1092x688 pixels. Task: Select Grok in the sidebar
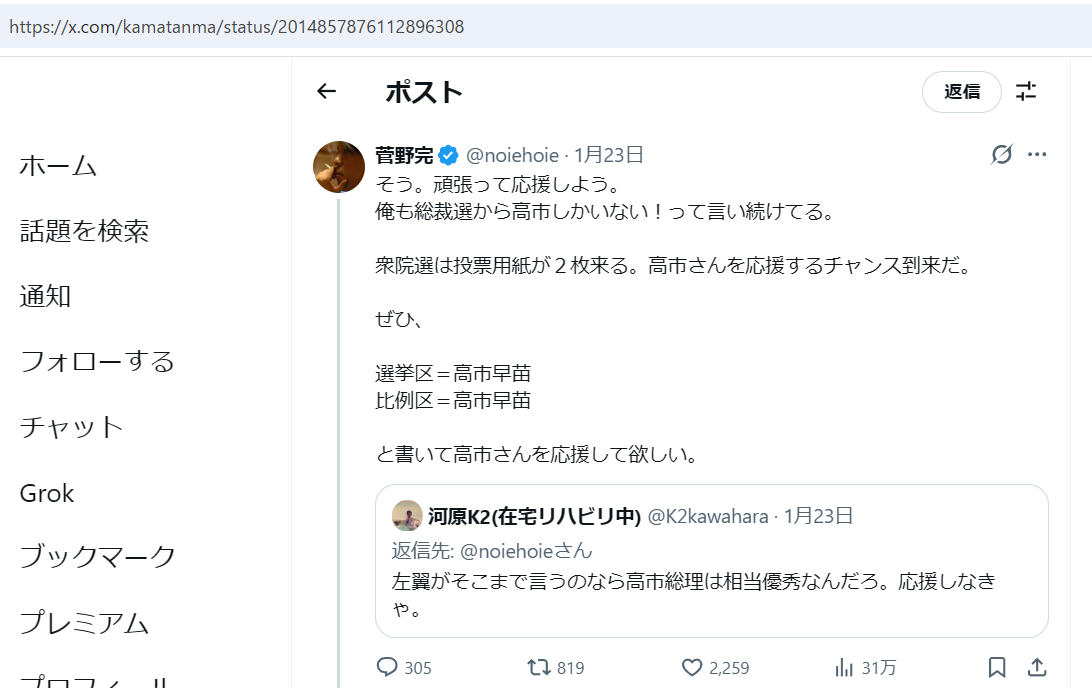(47, 493)
